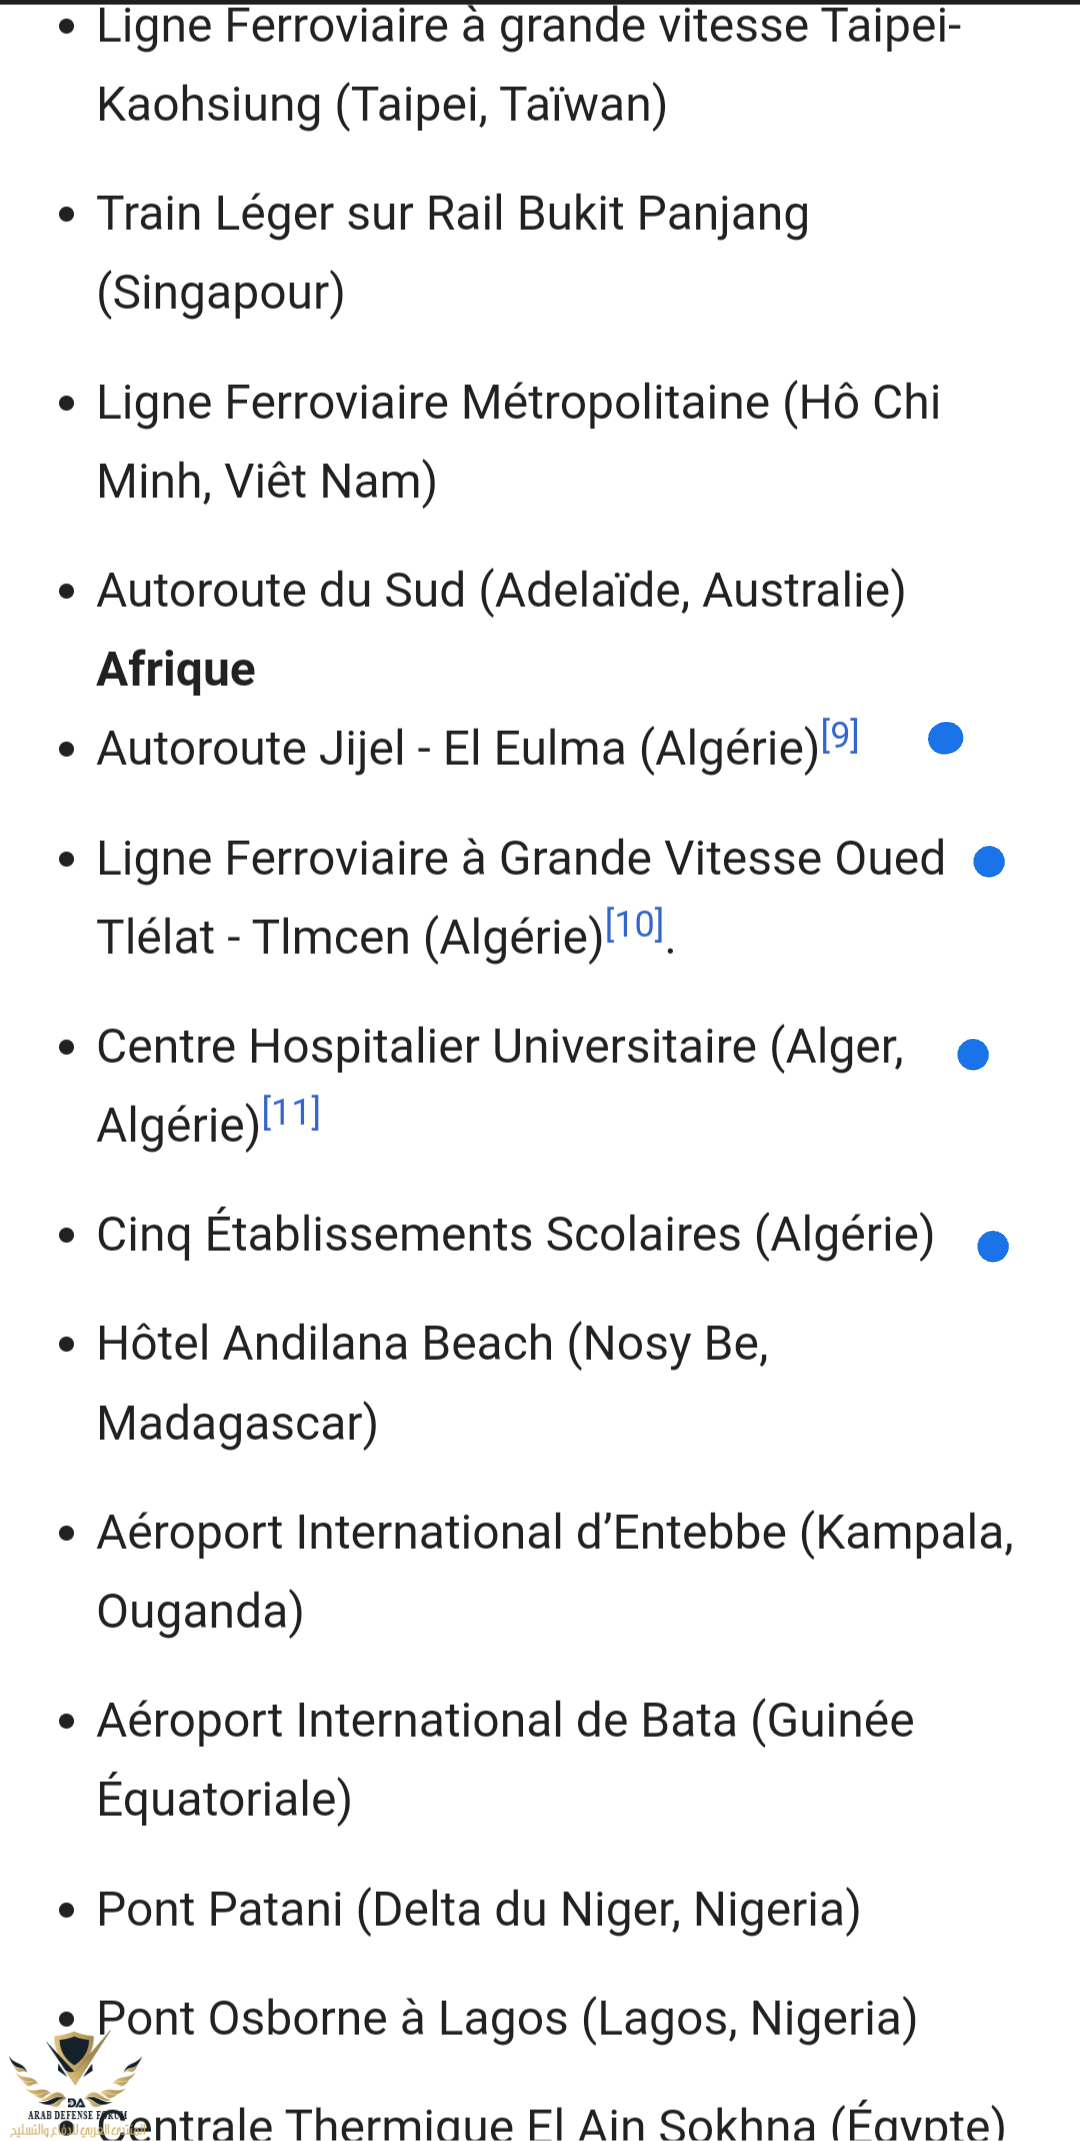Tap blue dot next to Oued Tlélat line
The image size is (1080, 2141).
(x=989, y=861)
